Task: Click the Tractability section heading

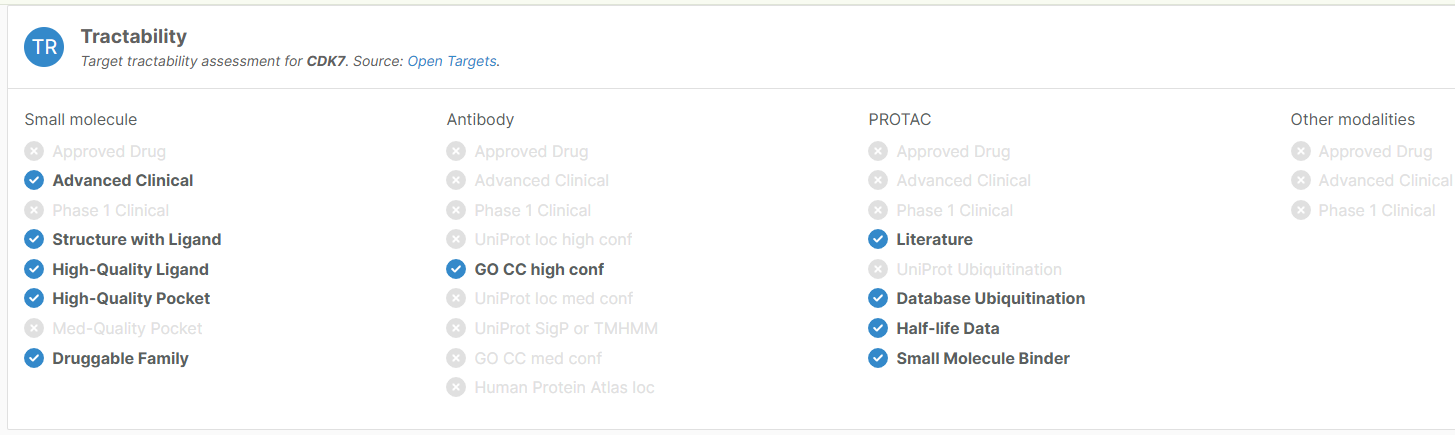Action: pyautogui.click(x=134, y=36)
